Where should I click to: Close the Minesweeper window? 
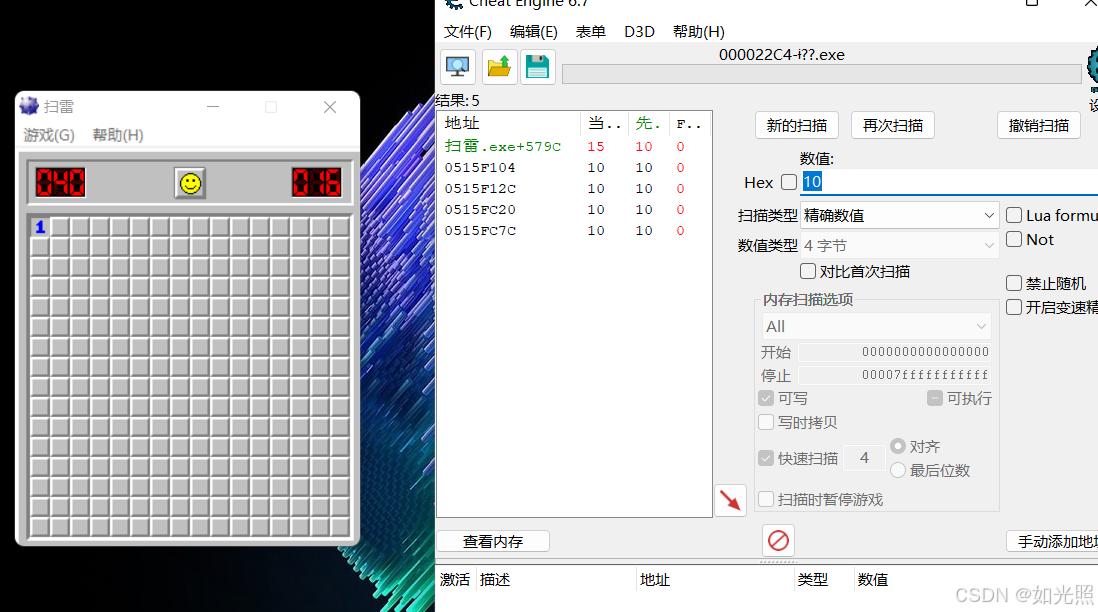point(330,106)
